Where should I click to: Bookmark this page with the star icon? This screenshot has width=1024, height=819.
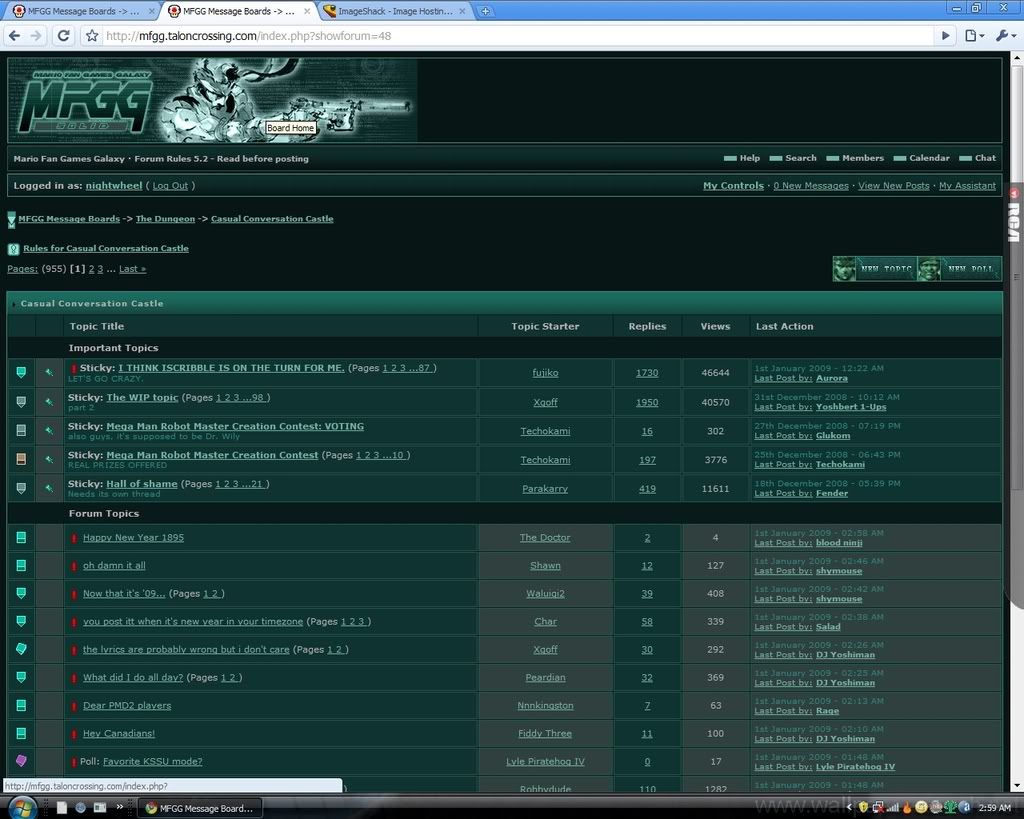[x=92, y=36]
